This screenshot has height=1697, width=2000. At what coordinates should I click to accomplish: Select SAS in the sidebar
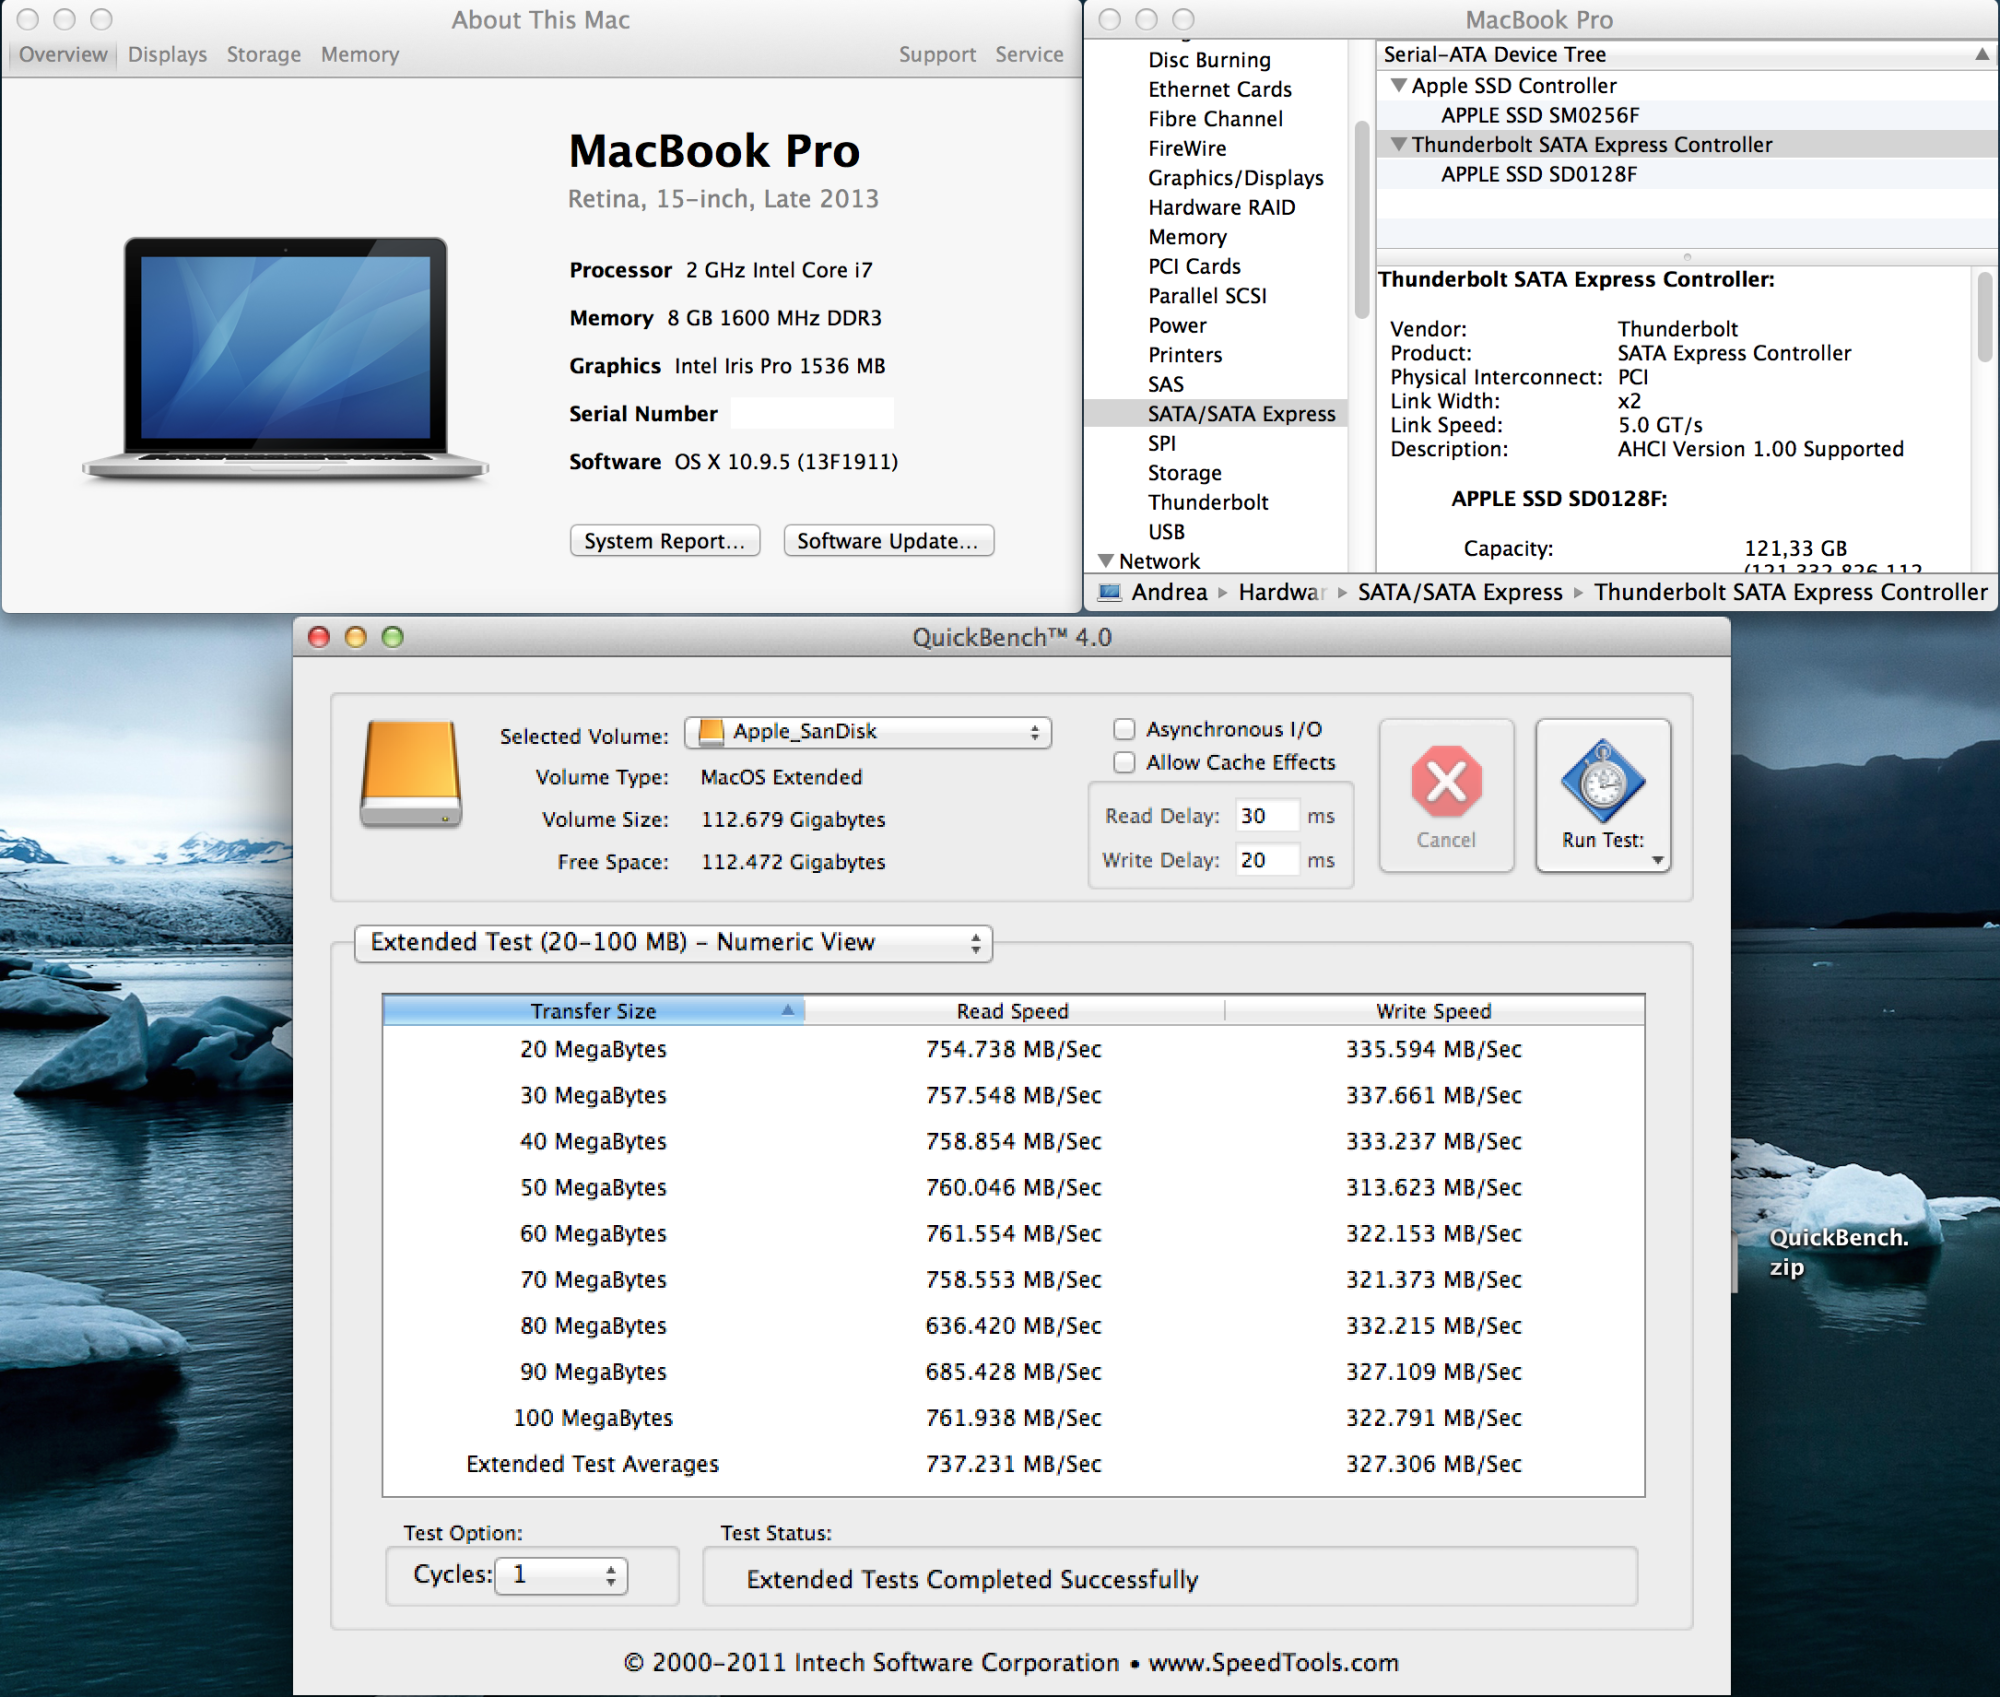coord(1166,384)
